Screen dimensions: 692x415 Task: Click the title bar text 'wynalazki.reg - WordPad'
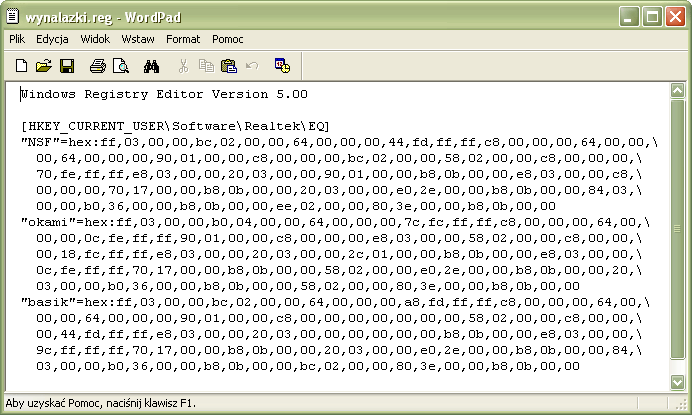coord(103,18)
